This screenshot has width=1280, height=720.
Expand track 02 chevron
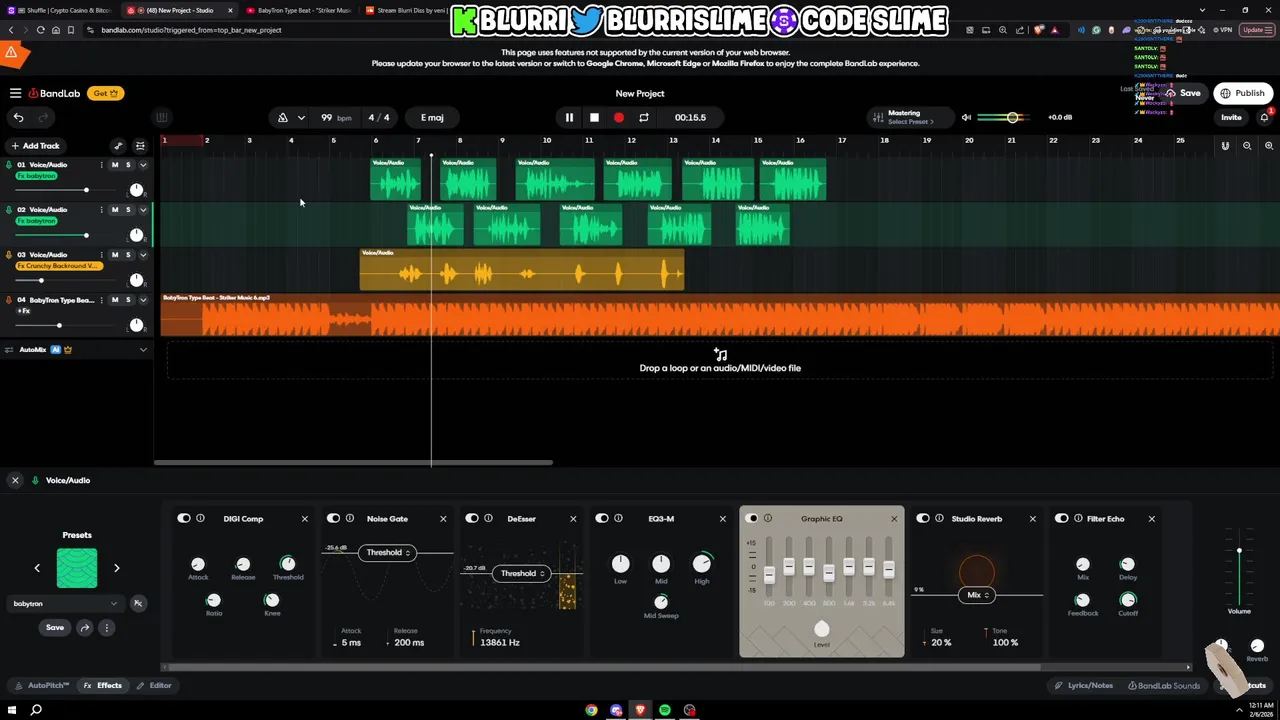143,210
